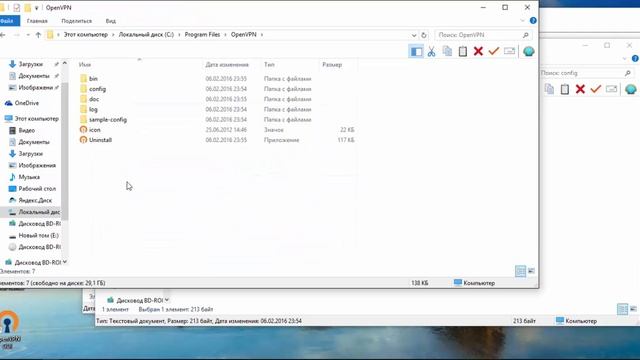Expand breadcrumb arrow after Этот компьютер
Image resolution: width=640 pixels, height=360 pixels.
point(113,35)
